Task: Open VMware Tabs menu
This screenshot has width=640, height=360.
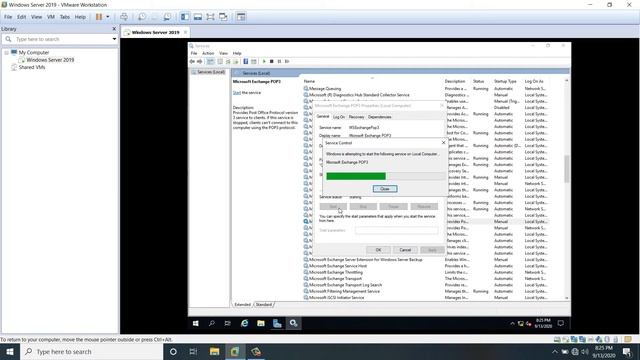Action: click(65, 17)
